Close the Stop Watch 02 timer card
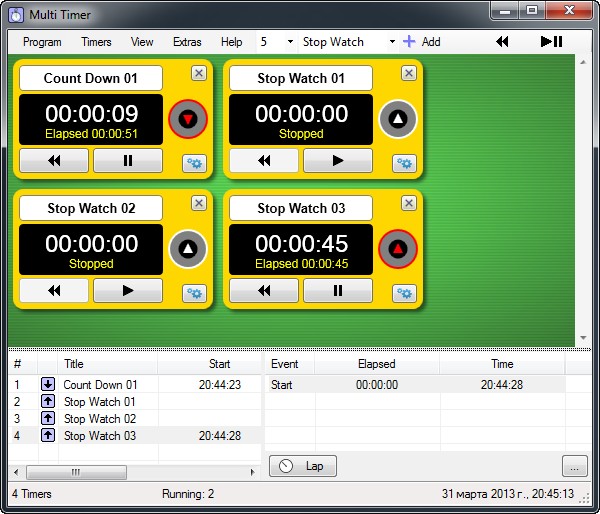 (199, 203)
